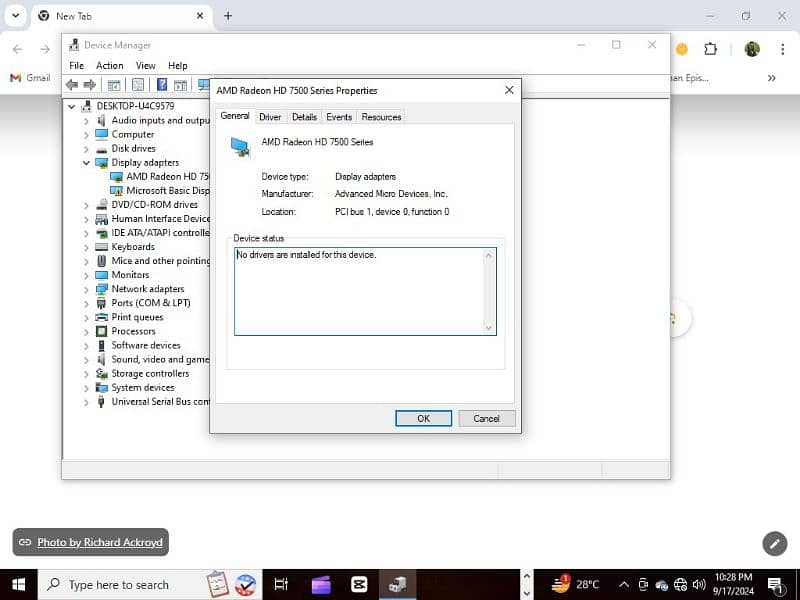Switch to the Resources tab
This screenshot has height=600, width=800.
pos(381,117)
